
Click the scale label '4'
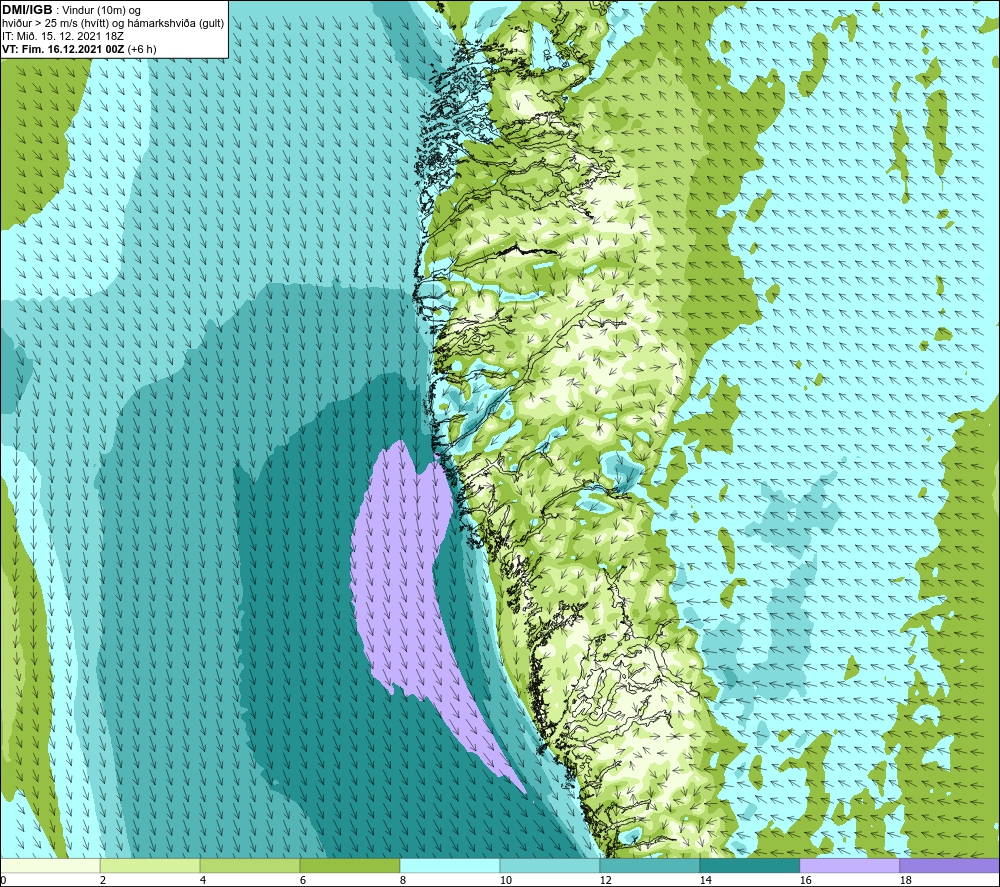pyautogui.click(x=203, y=880)
